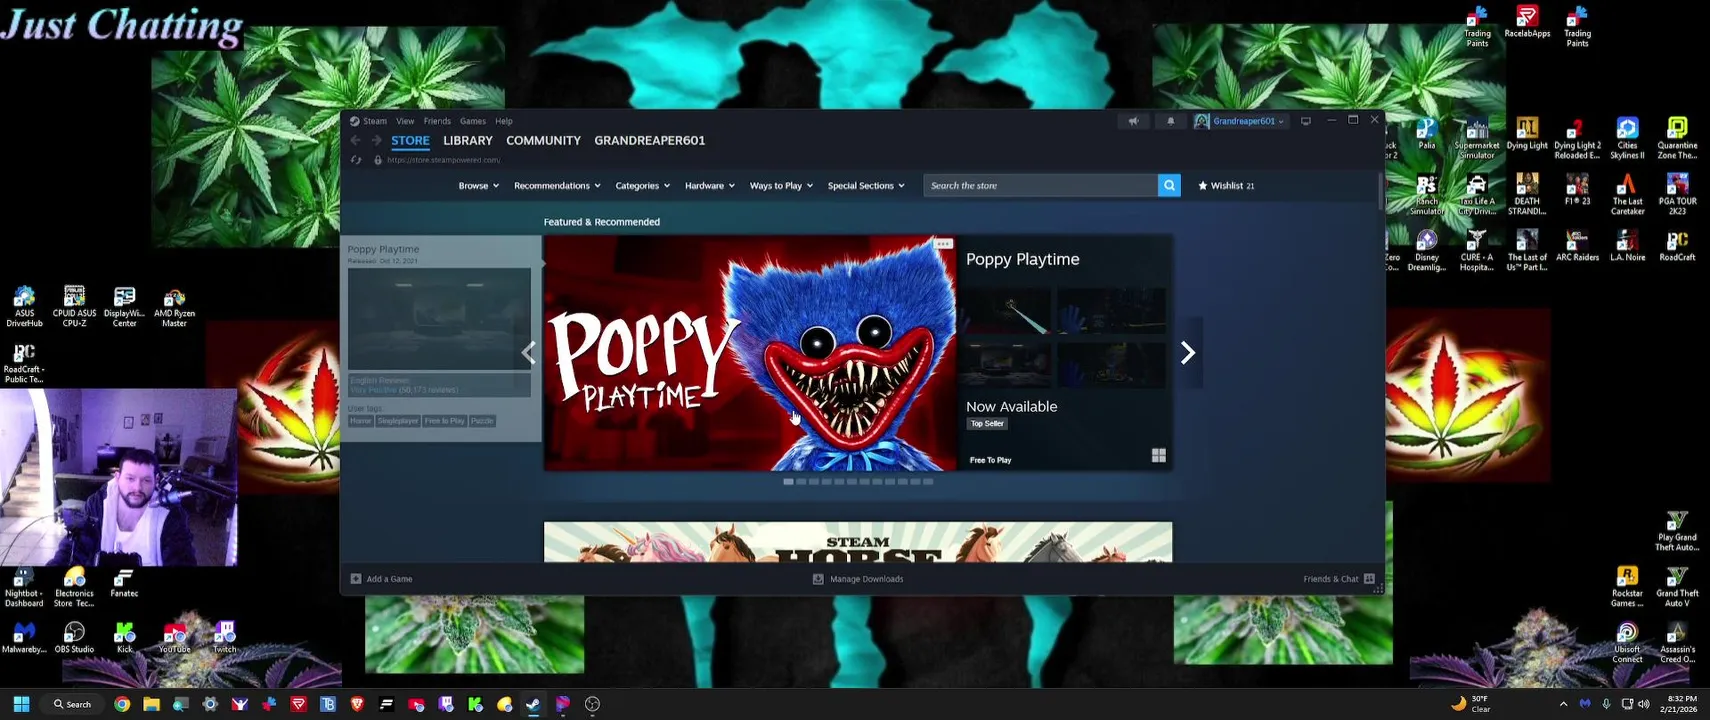1710x720 pixels.
Task: Open Manage Downloads
Action: (858, 579)
